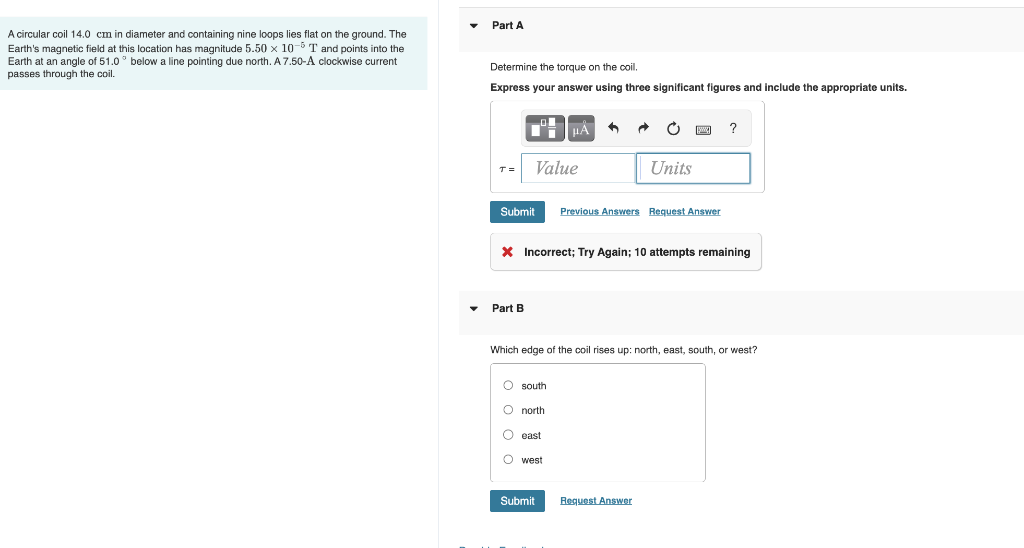Open help with the question mark
Screen dimensions: 1024x548
click(733, 128)
